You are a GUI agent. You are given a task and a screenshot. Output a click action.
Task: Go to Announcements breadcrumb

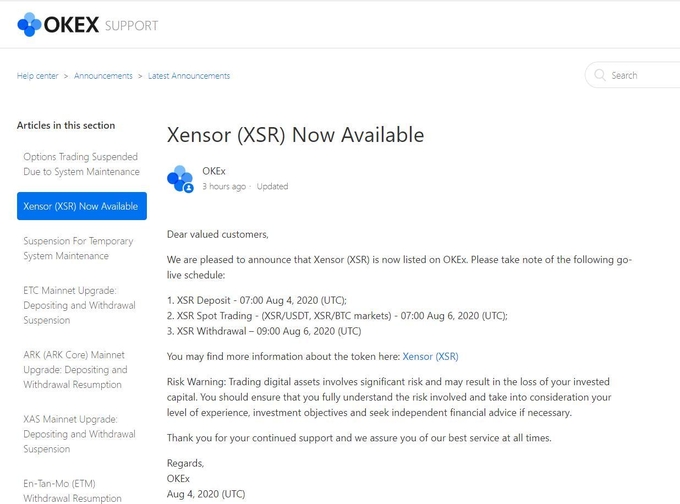(103, 76)
